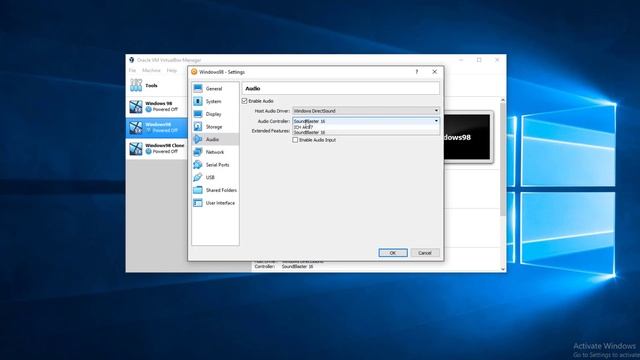Screen dimensions: 640x360
Task: Check the Enable Audio Input checkbox
Action: coord(295,140)
